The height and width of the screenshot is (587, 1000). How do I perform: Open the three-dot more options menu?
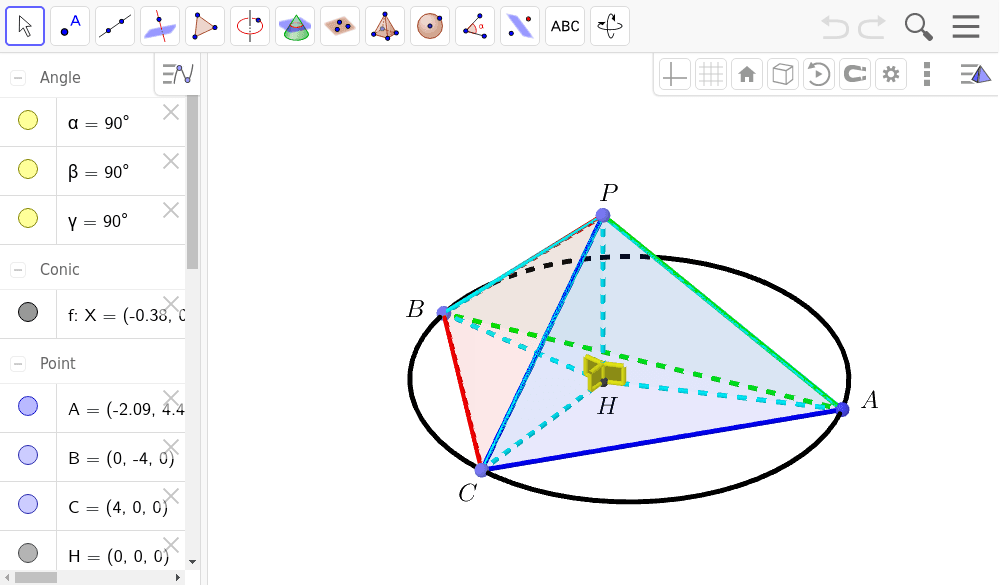[927, 75]
